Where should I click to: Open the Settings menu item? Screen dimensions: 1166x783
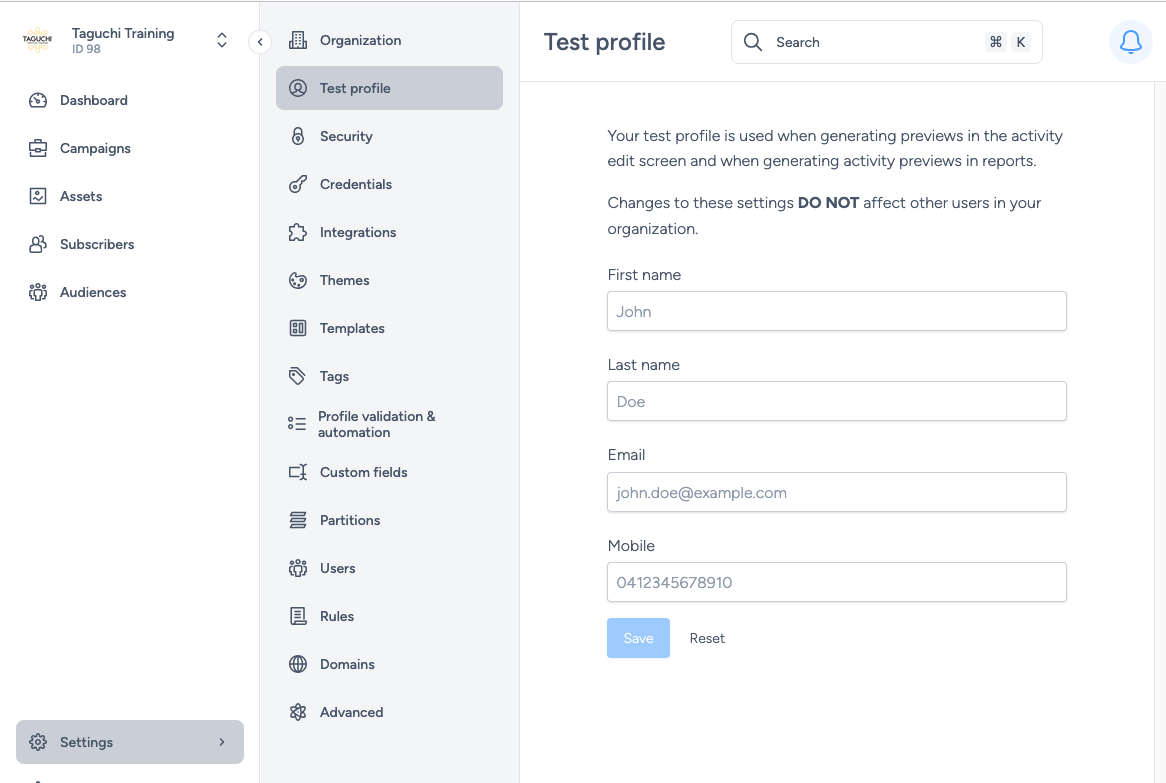point(129,742)
